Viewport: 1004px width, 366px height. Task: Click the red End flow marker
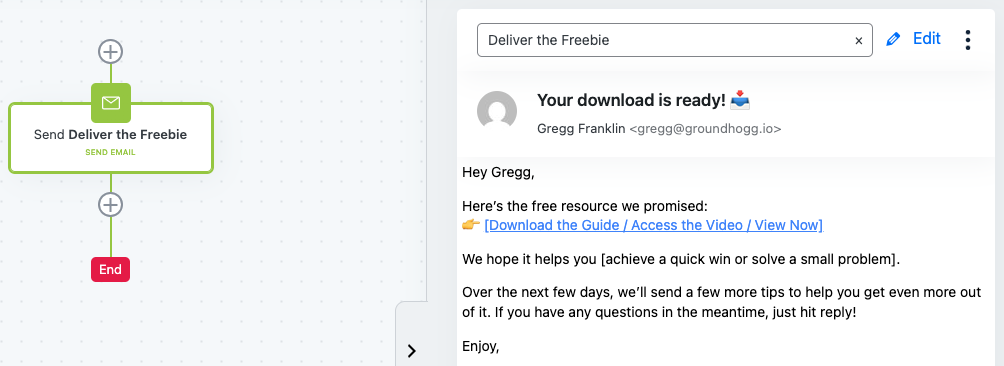click(110, 269)
